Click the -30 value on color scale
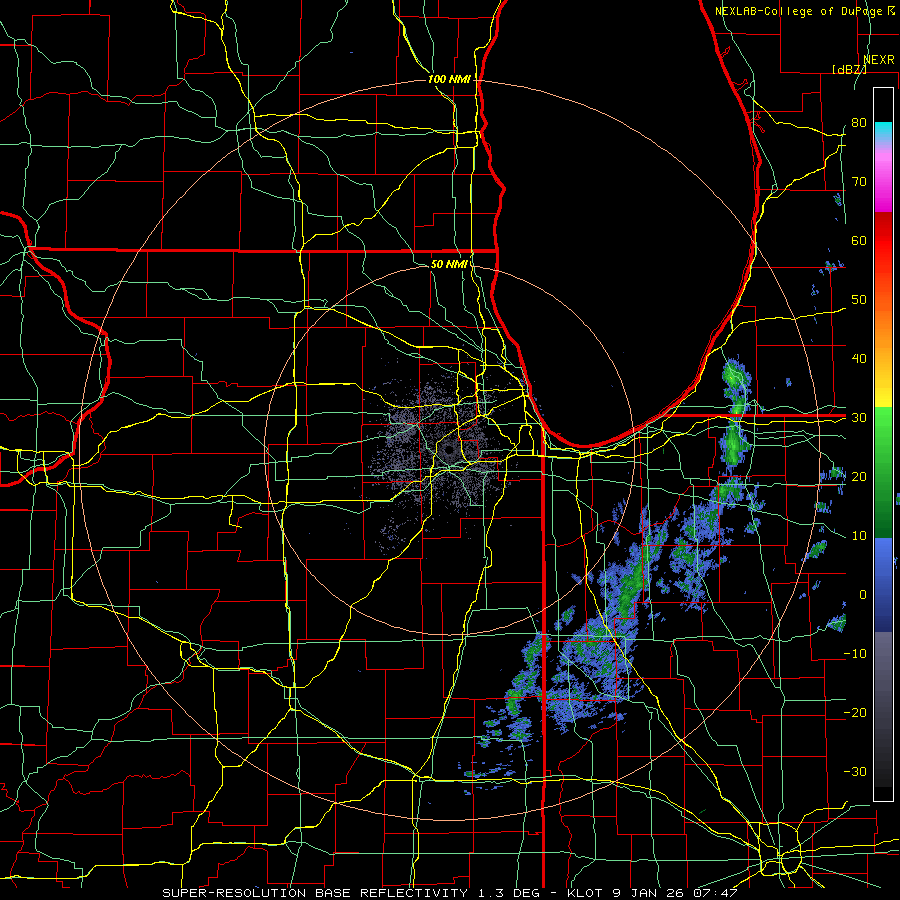The height and width of the screenshot is (900, 900). [x=855, y=772]
